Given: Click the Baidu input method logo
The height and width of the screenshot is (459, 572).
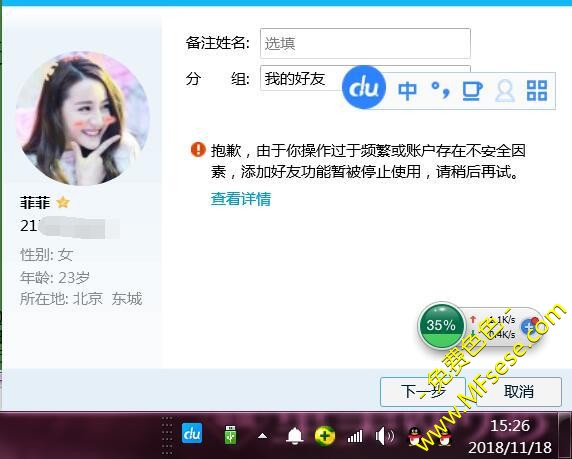Looking at the screenshot, I should (364, 87).
